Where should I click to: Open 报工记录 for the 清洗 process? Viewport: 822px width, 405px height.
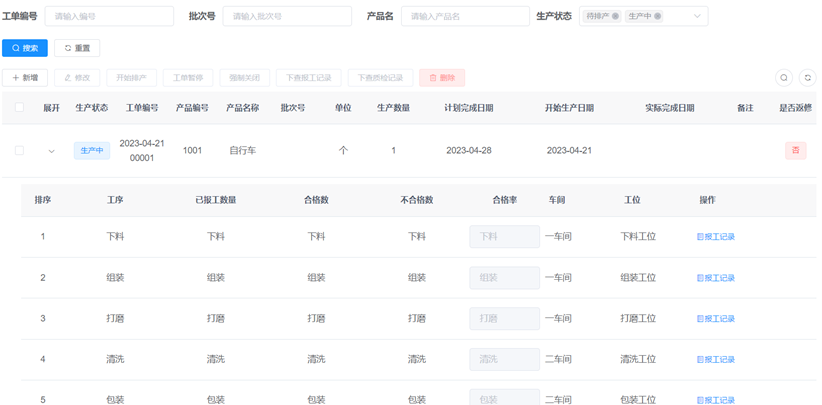(716, 360)
